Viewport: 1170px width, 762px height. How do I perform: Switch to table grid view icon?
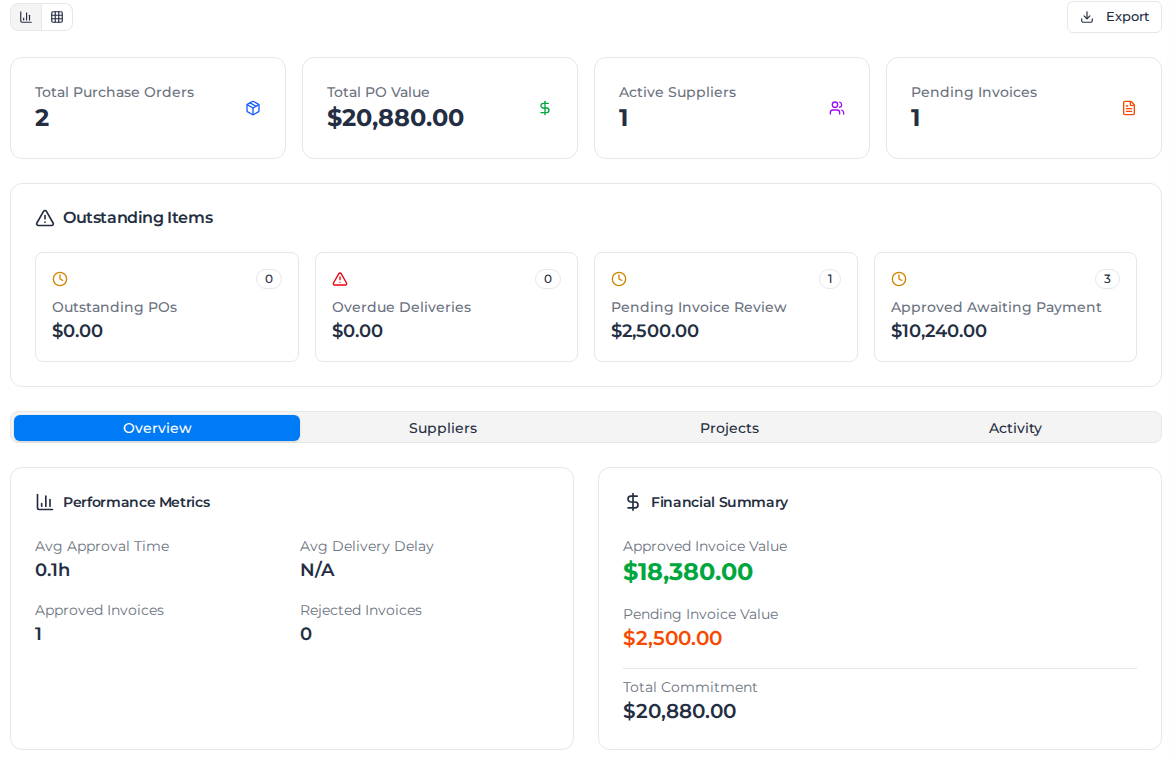click(57, 17)
